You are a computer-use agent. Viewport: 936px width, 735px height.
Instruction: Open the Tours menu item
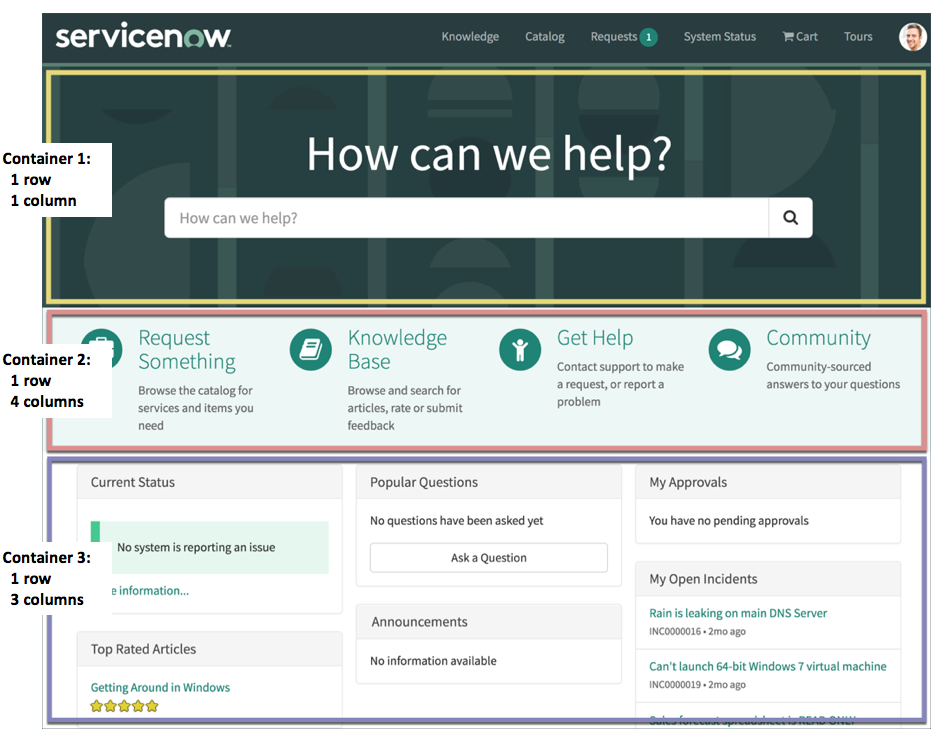[x=857, y=36]
